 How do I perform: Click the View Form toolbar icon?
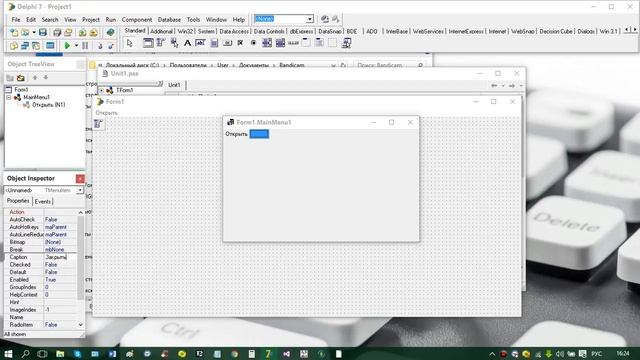[x=25, y=46]
